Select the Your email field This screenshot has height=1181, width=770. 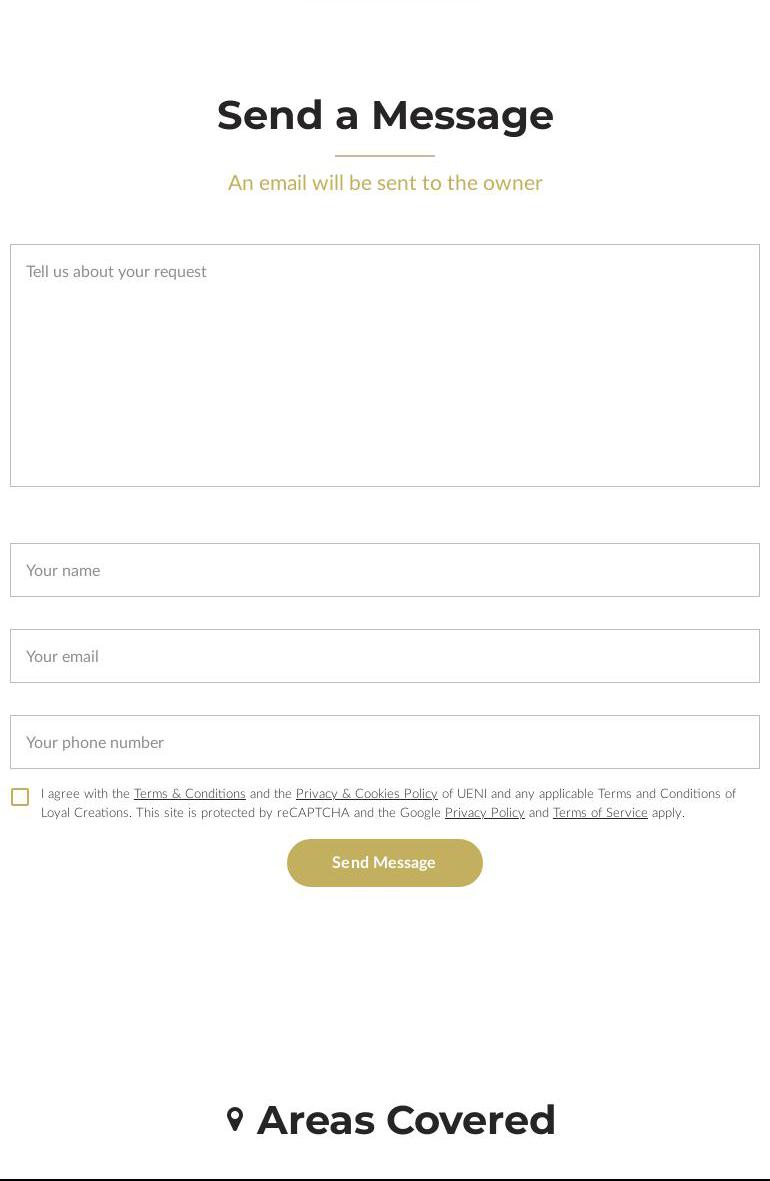click(x=385, y=656)
